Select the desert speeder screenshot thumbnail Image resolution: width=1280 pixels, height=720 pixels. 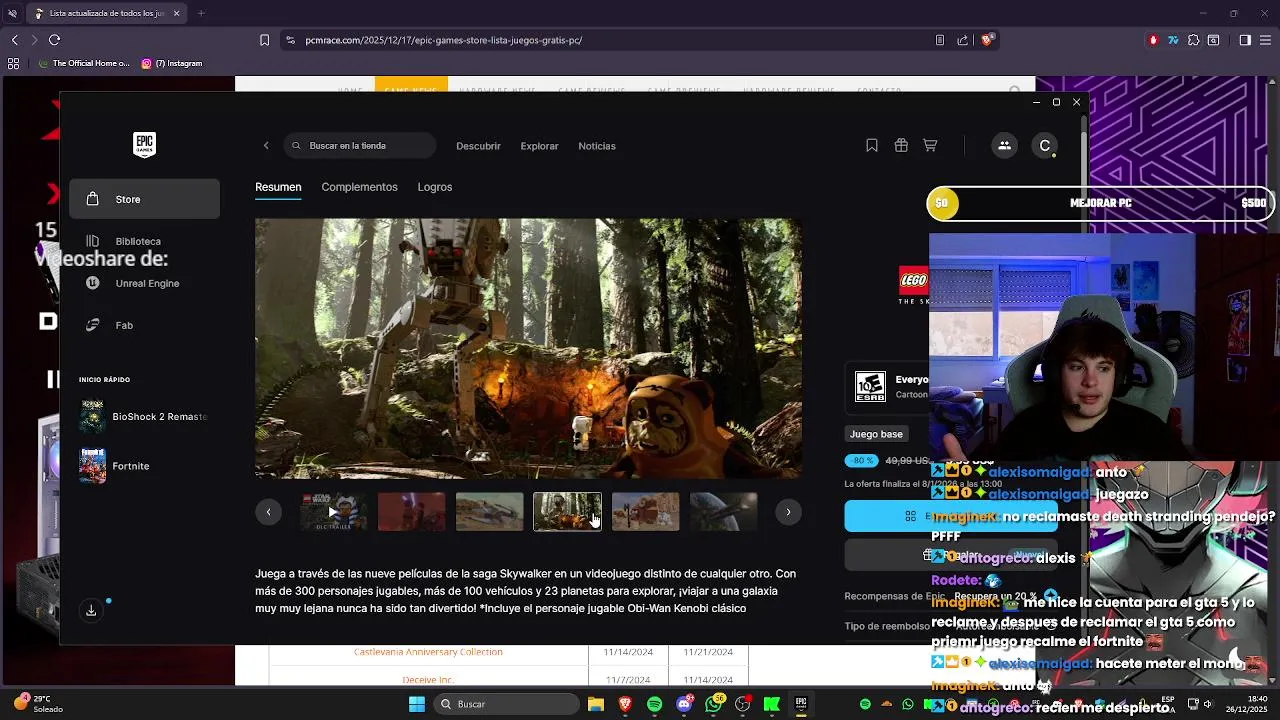(x=489, y=512)
